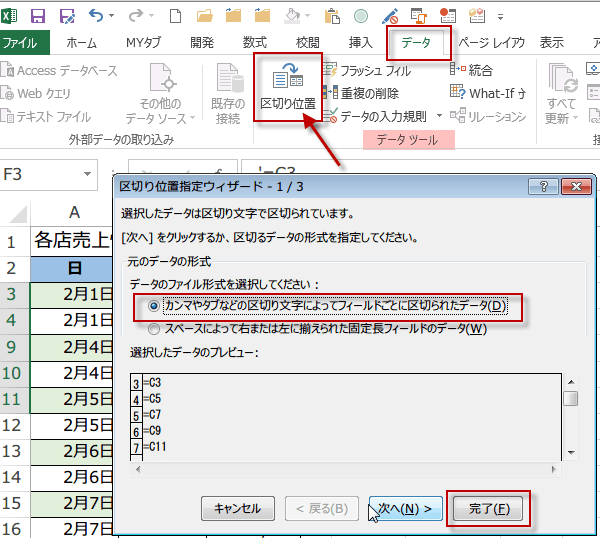
Task: Switch to the Review (校閲) tab
Action: point(308,42)
